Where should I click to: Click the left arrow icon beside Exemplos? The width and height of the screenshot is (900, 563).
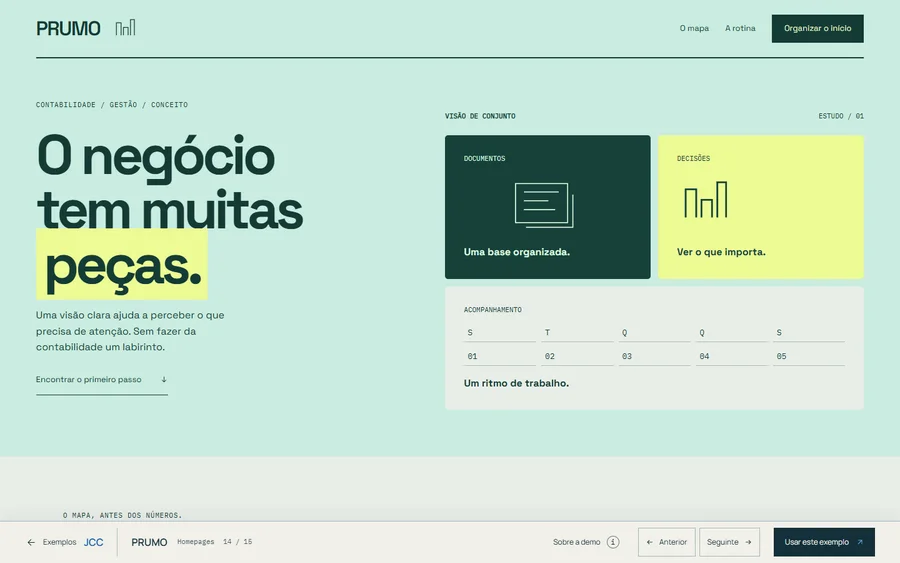(x=31, y=542)
